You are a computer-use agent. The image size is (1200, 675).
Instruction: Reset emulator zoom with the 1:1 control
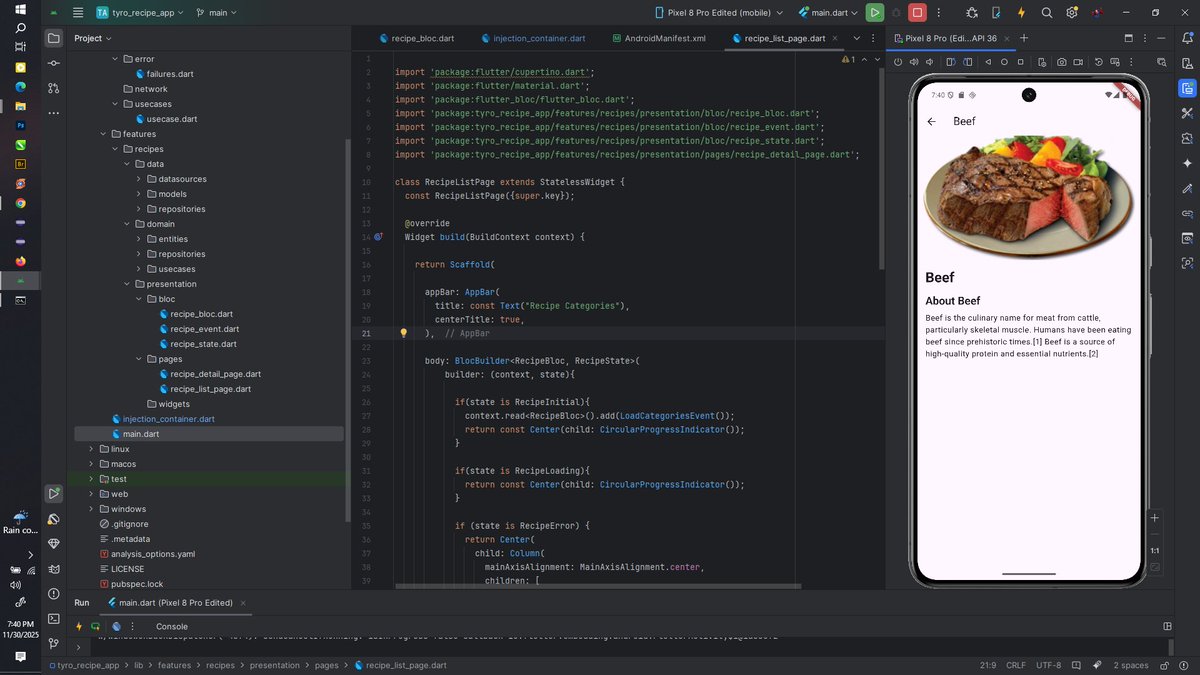[1155, 552]
